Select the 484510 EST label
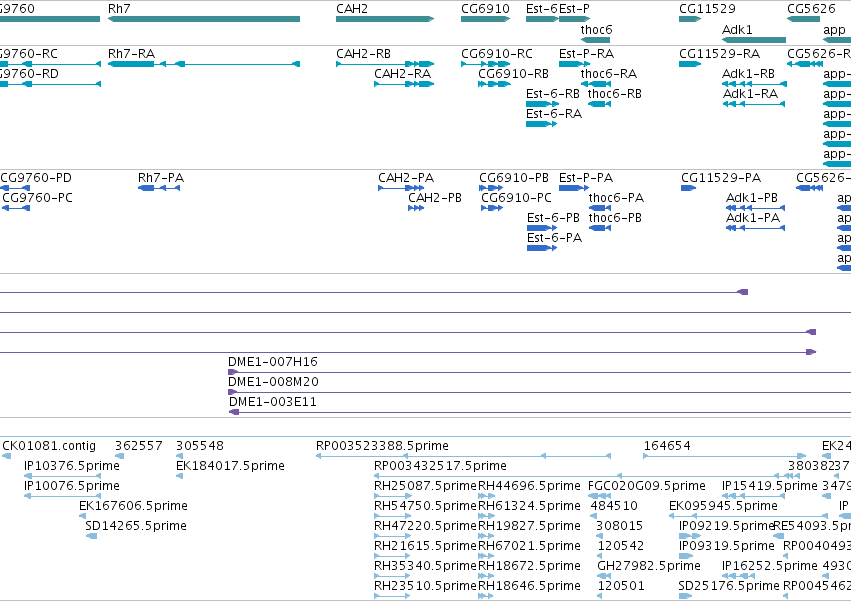Screen dimensions: 851x601 tap(614, 506)
